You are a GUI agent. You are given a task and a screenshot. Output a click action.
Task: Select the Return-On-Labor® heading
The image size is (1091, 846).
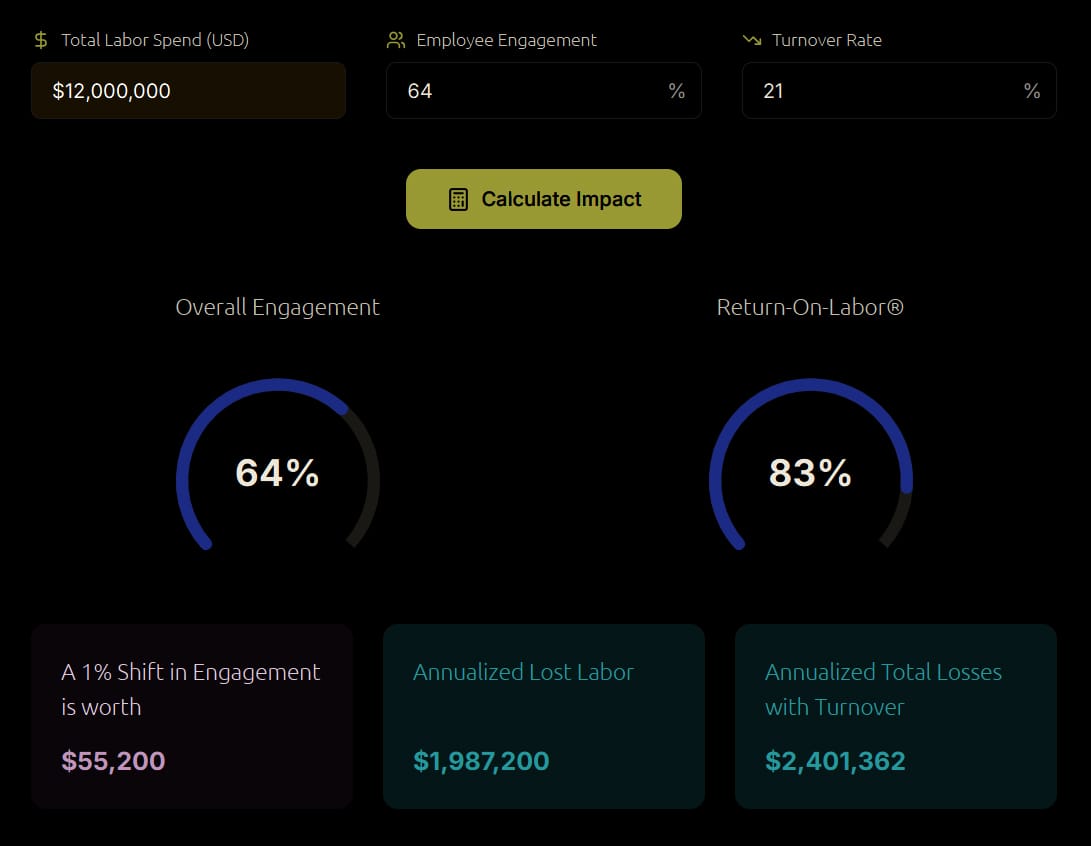click(x=810, y=307)
